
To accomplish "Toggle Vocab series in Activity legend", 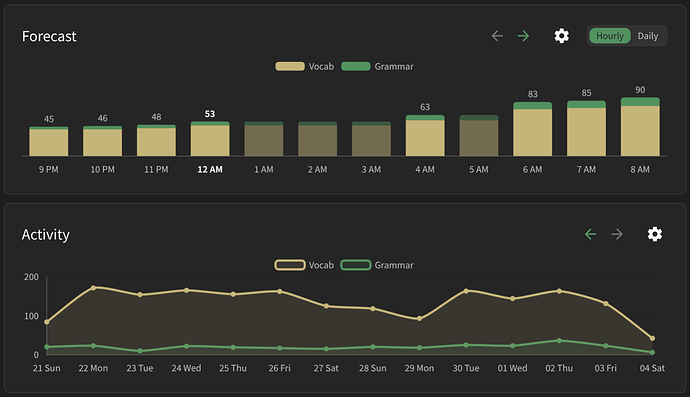I will pyautogui.click(x=305, y=265).
